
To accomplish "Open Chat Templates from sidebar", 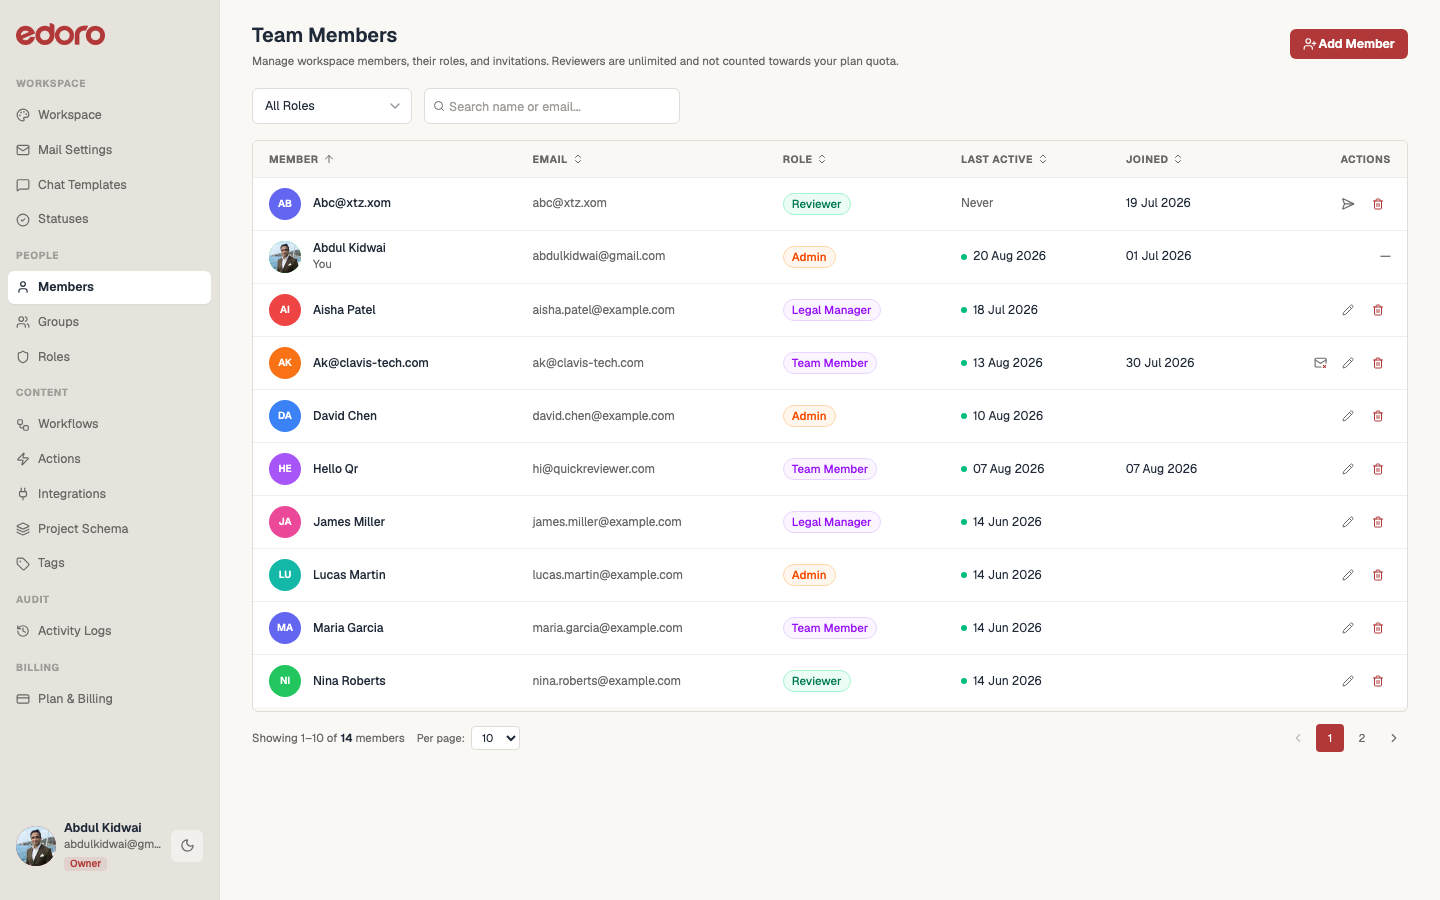I will pyautogui.click(x=110, y=185).
